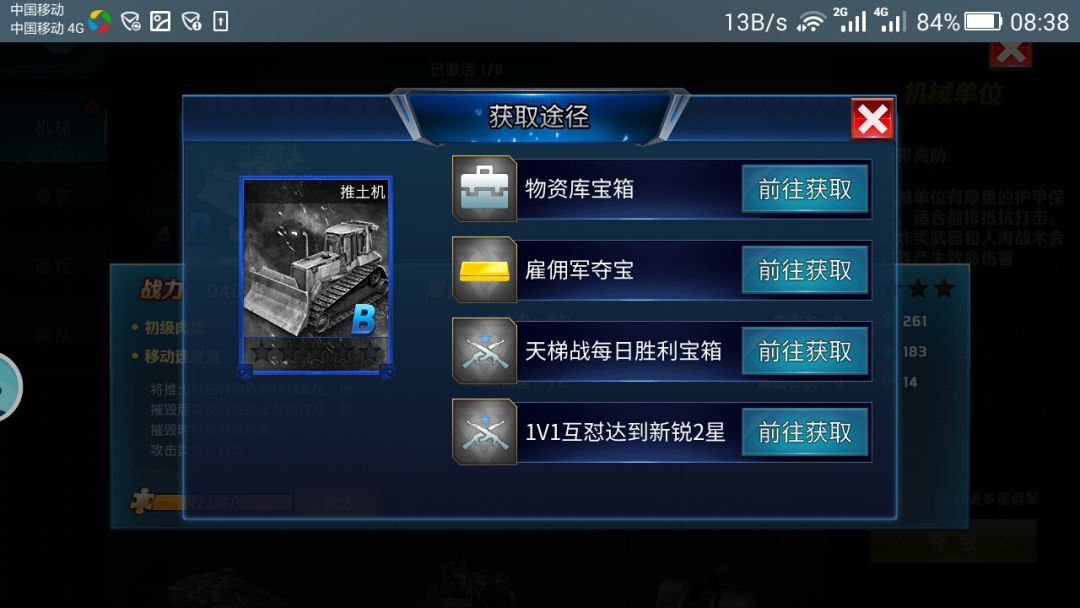This screenshot has height=608, width=1080.
Task: Tap 前往获取 for 雇佣军夺宝
Action: 804,270
